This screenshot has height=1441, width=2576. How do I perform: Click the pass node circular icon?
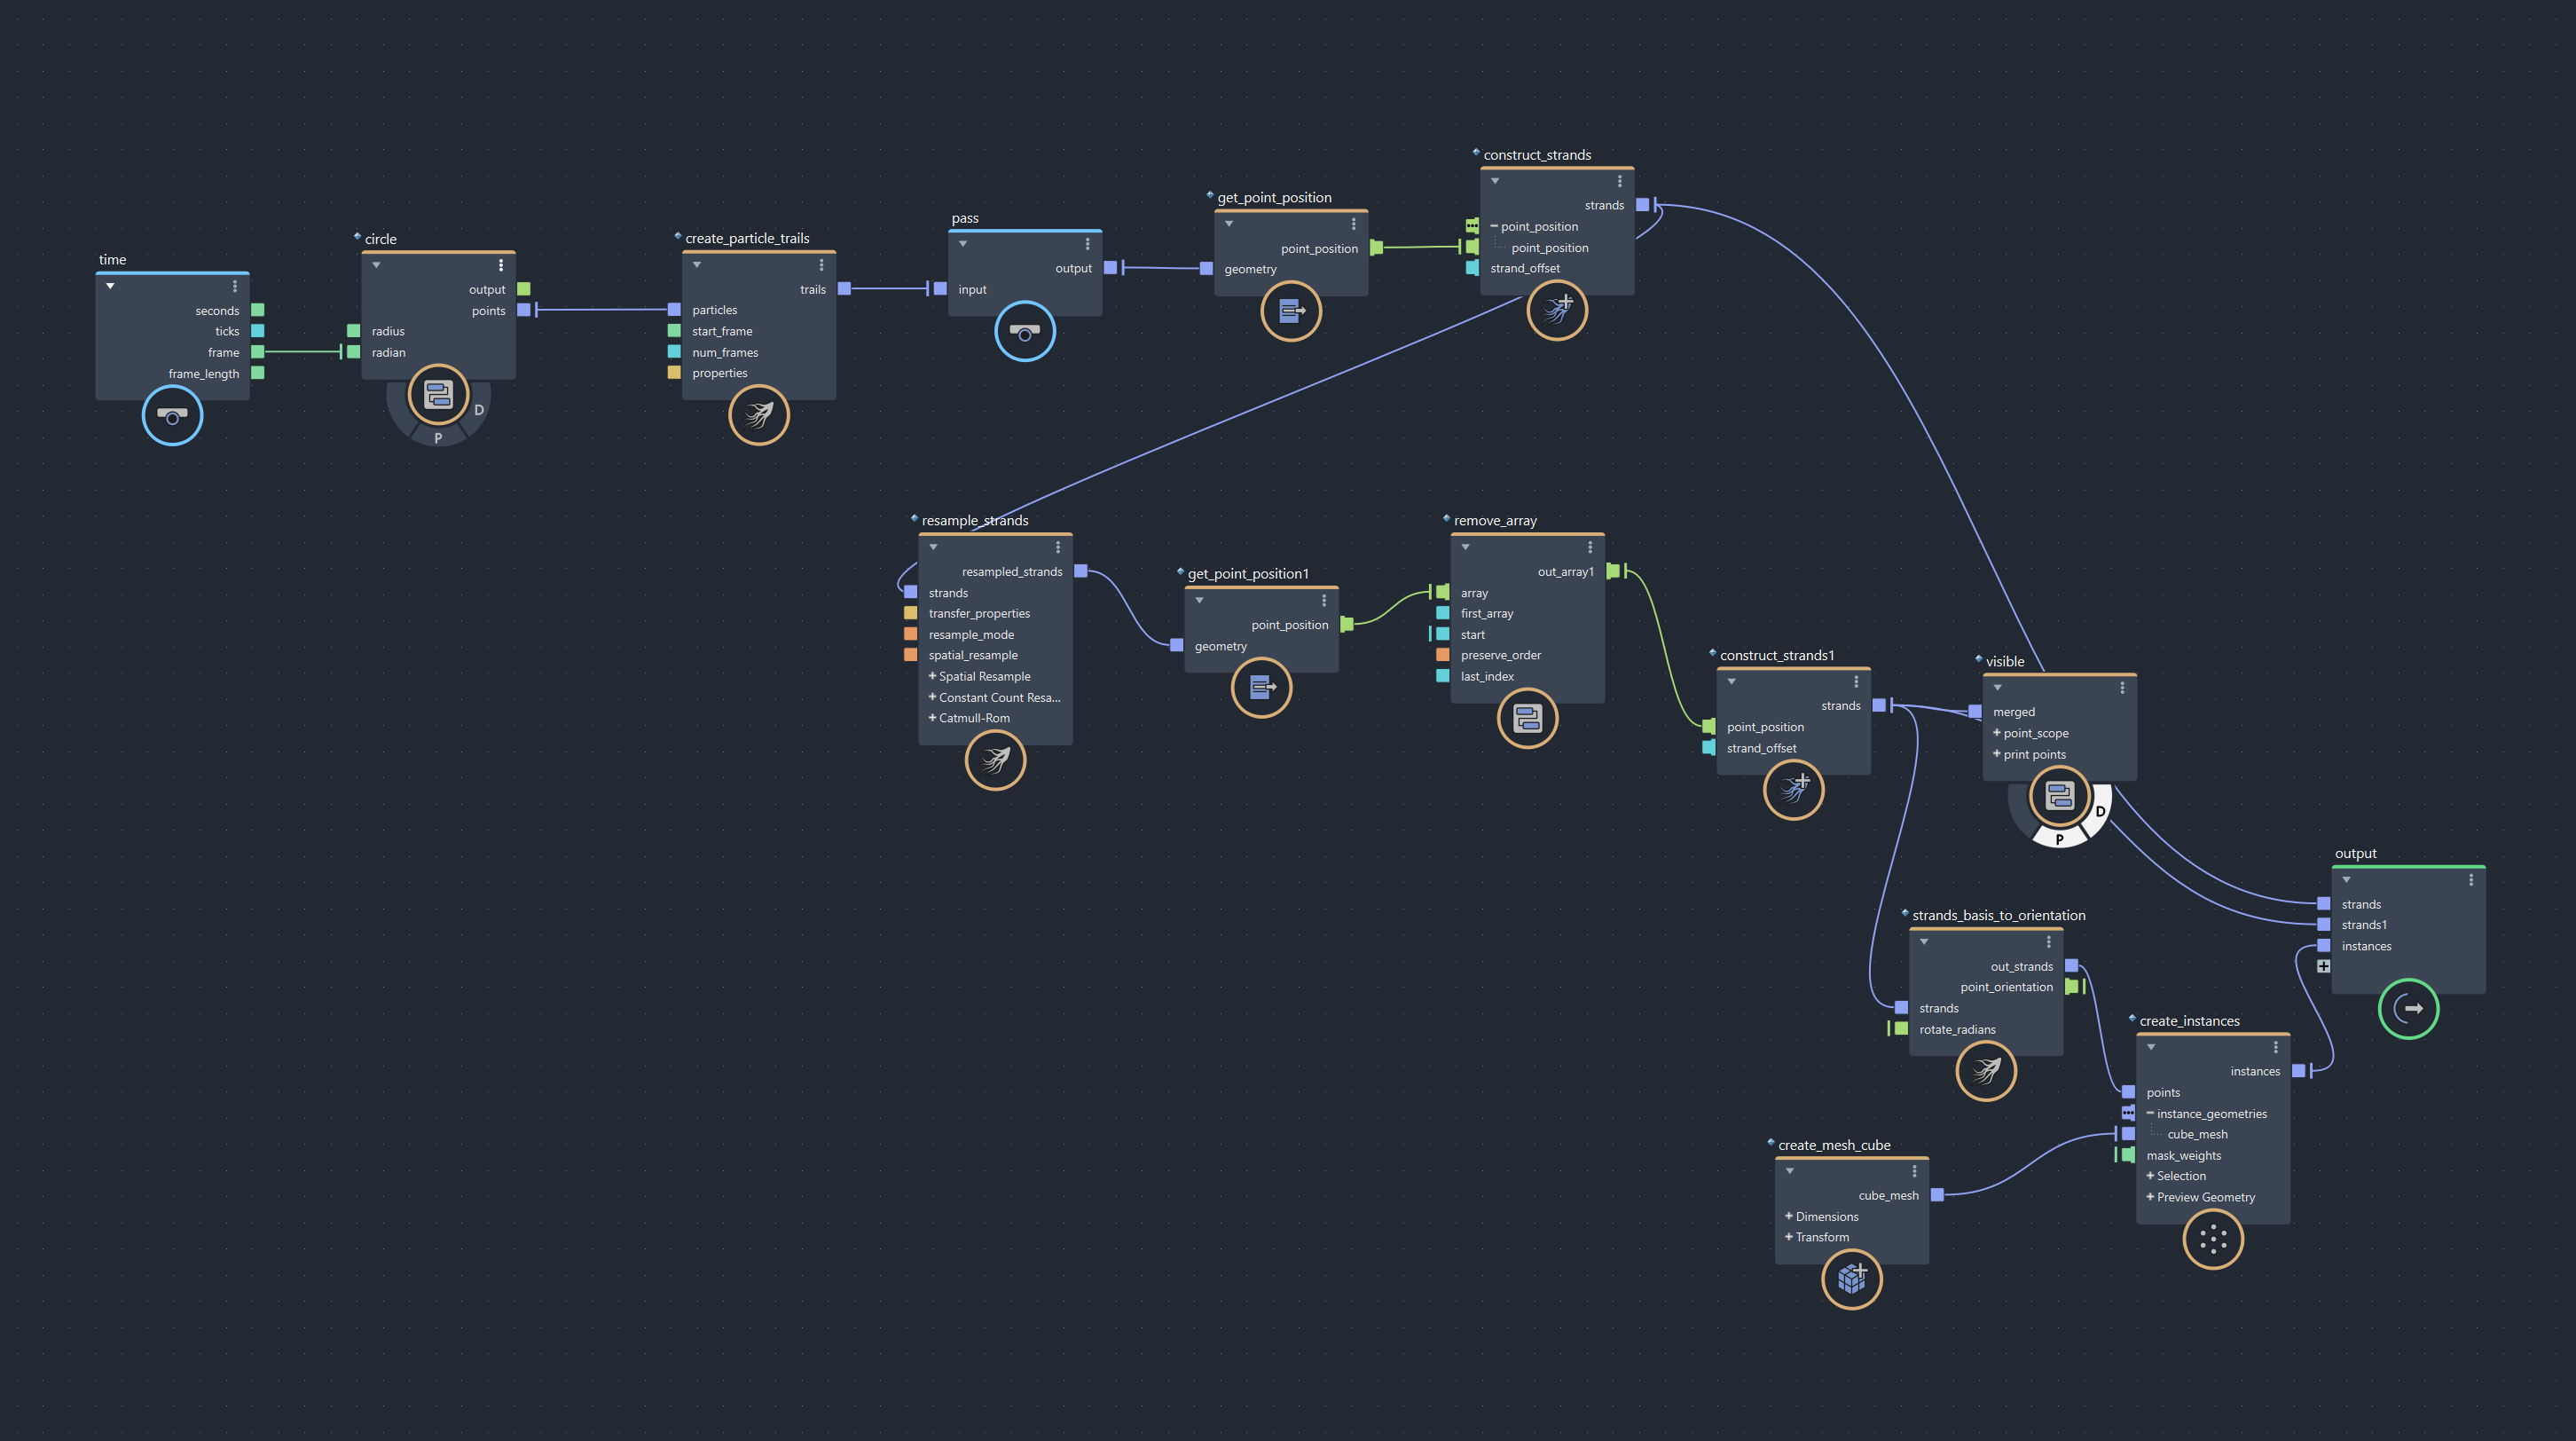[1025, 331]
